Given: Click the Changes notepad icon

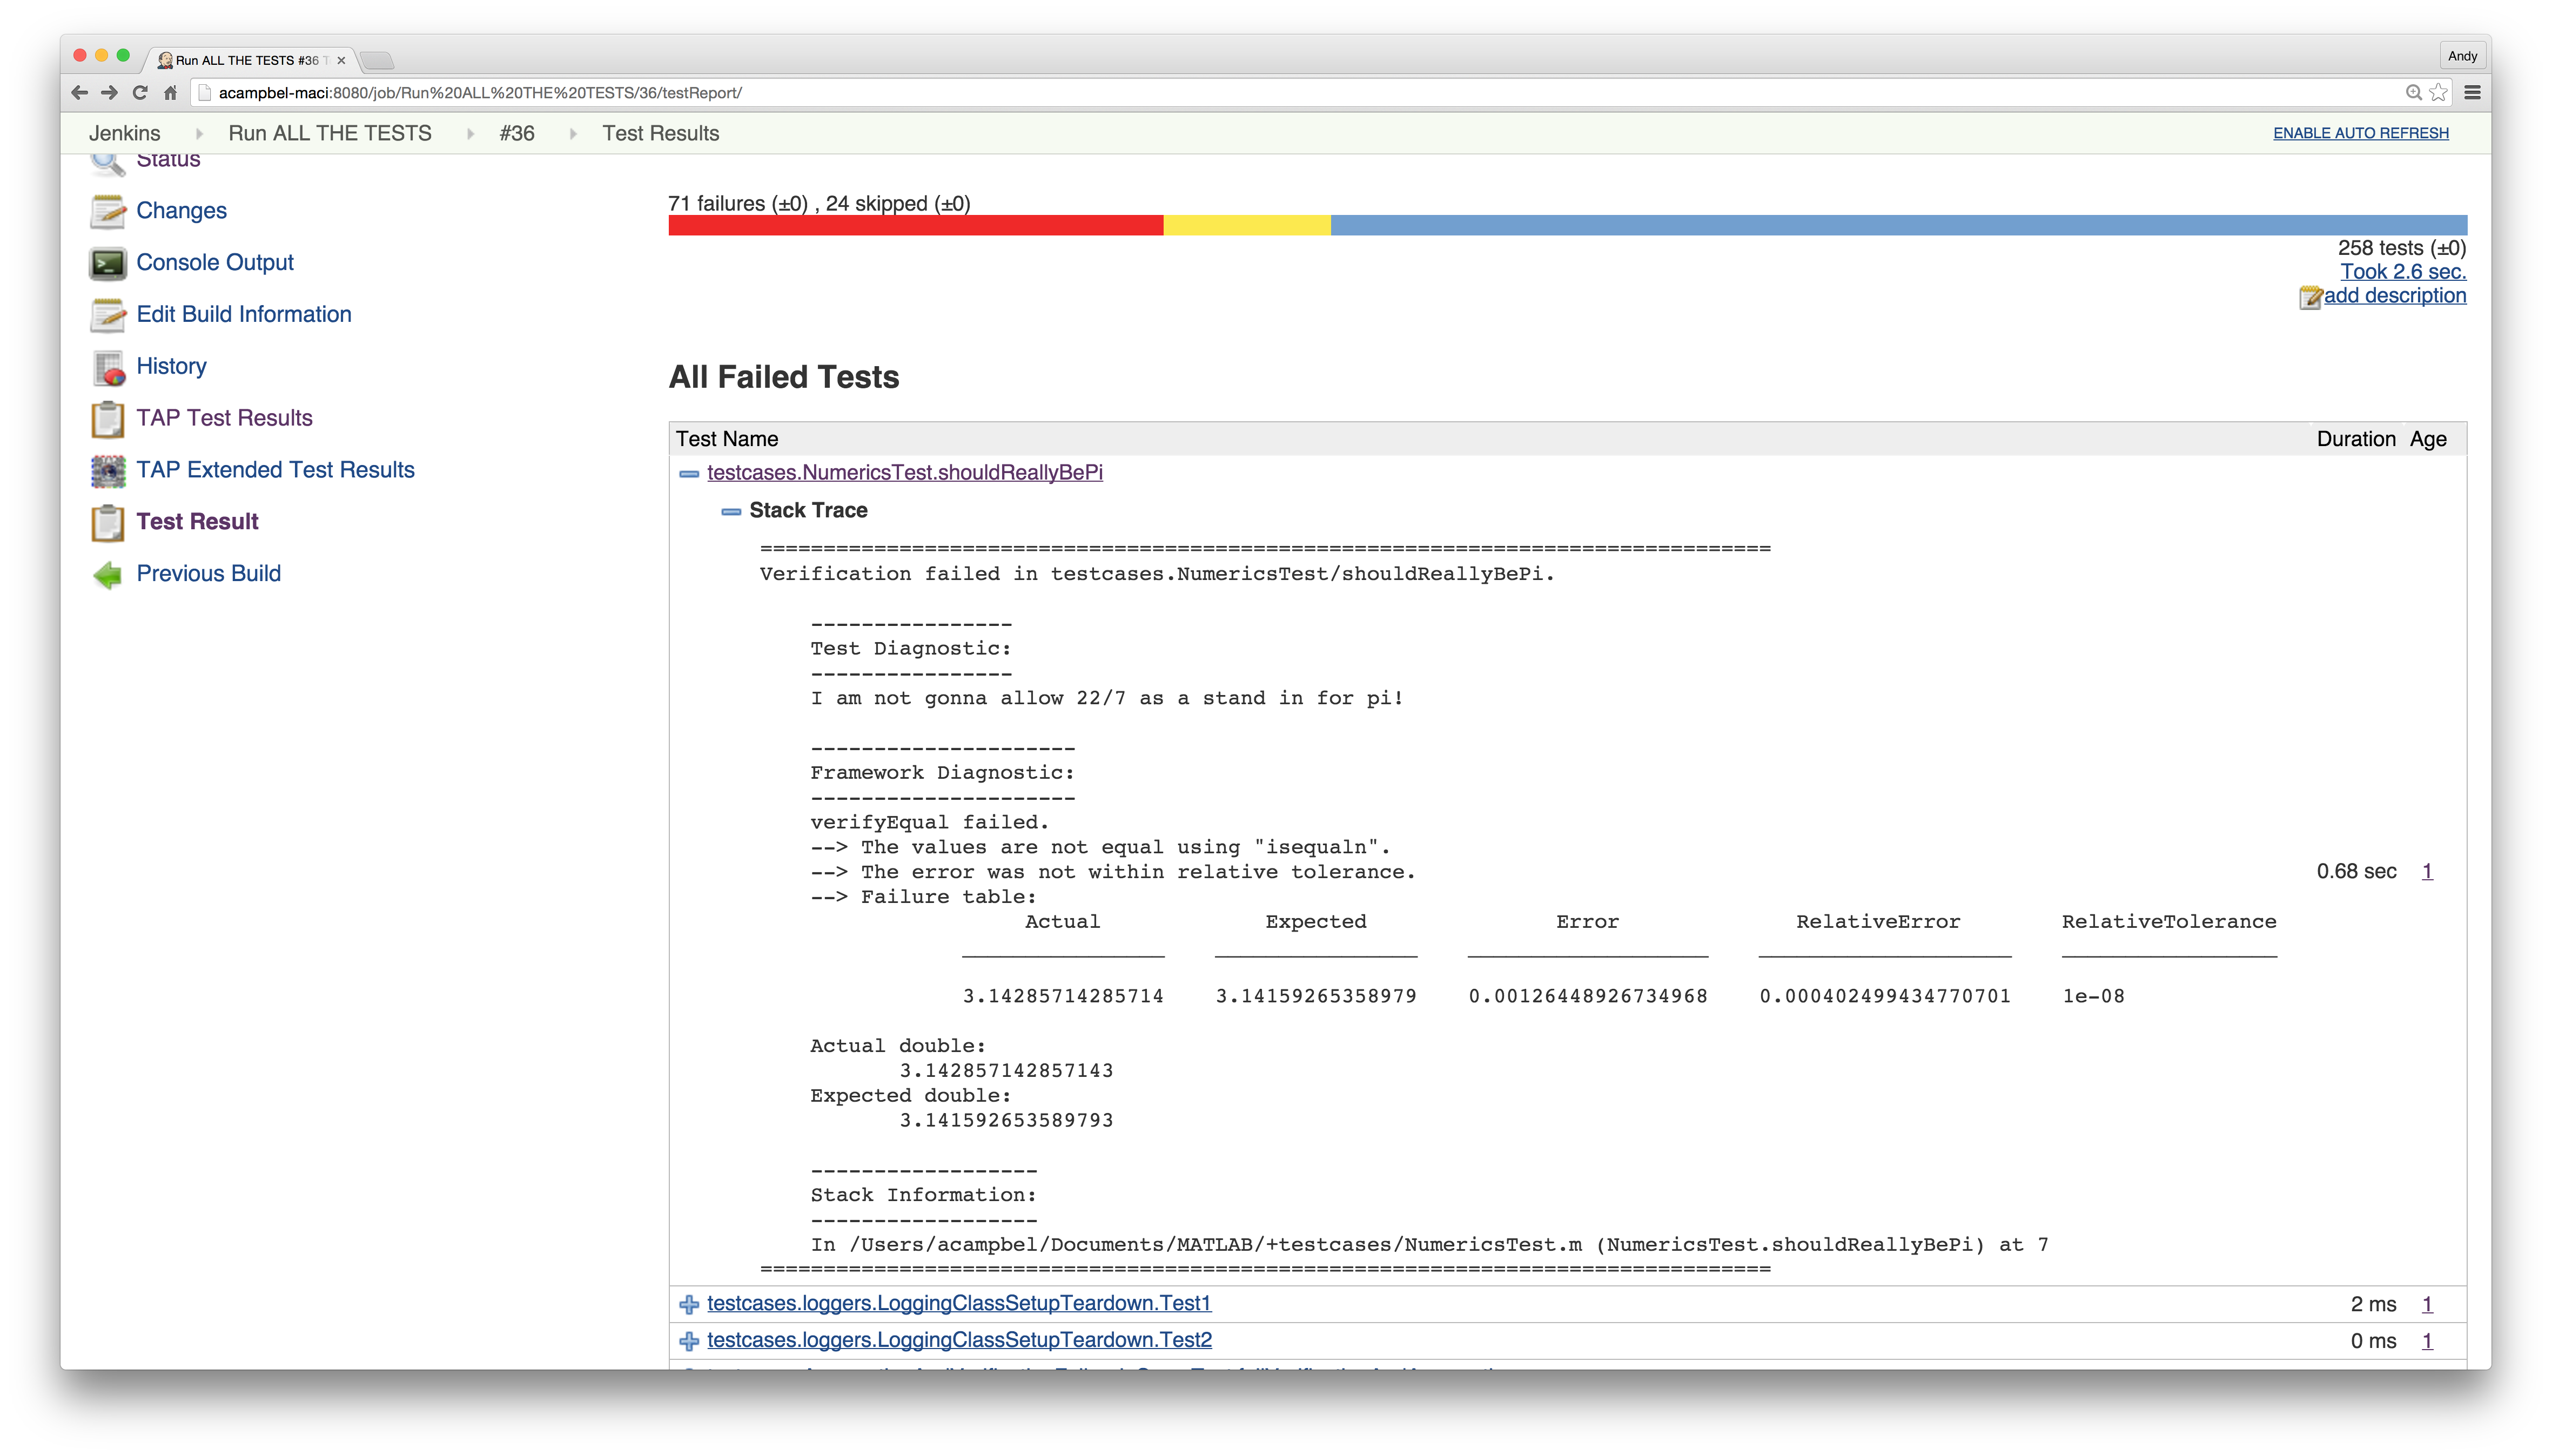Looking at the screenshot, I should click(x=107, y=211).
